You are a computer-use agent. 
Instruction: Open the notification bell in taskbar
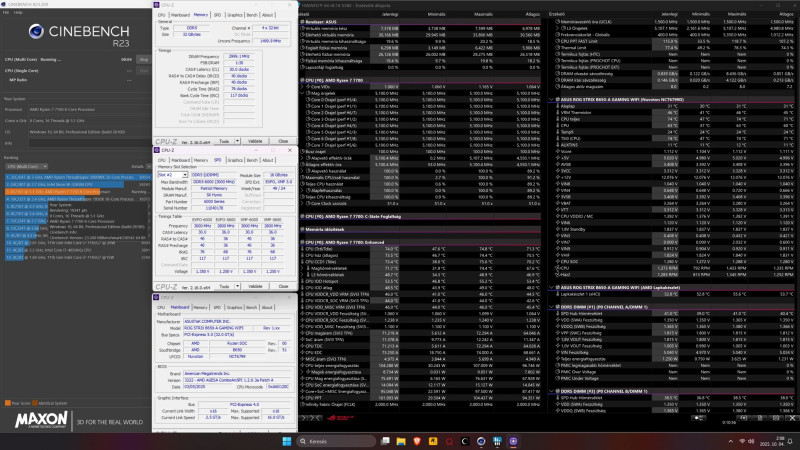(790, 441)
